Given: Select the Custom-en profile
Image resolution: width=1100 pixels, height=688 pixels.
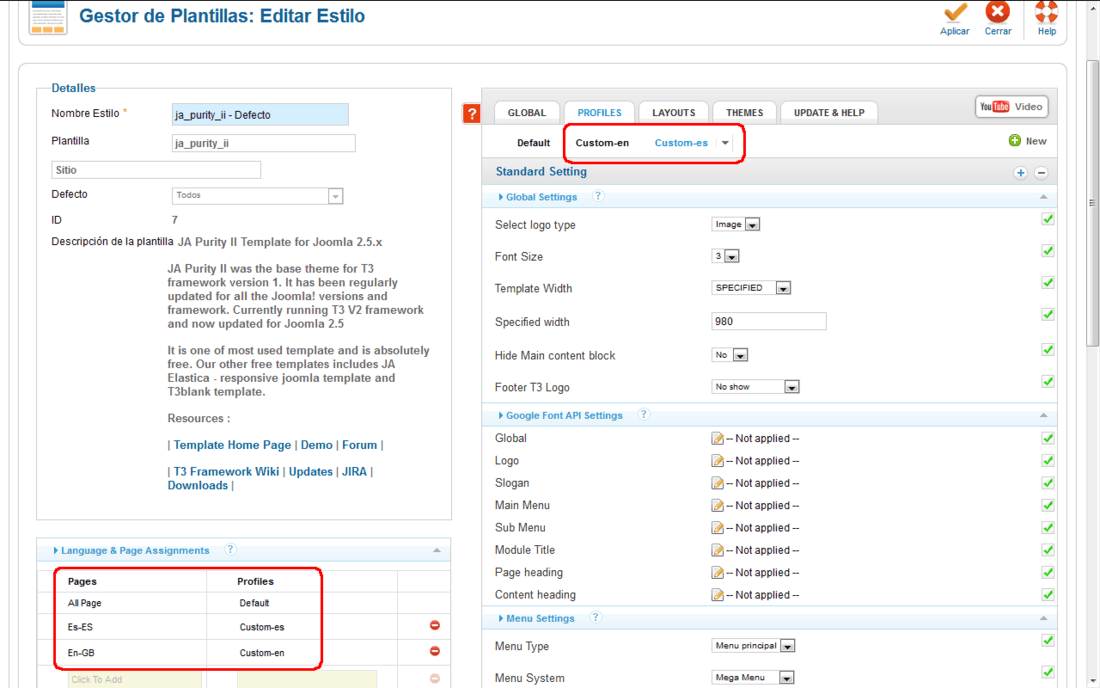Looking at the screenshot, I should click(602, 143).
